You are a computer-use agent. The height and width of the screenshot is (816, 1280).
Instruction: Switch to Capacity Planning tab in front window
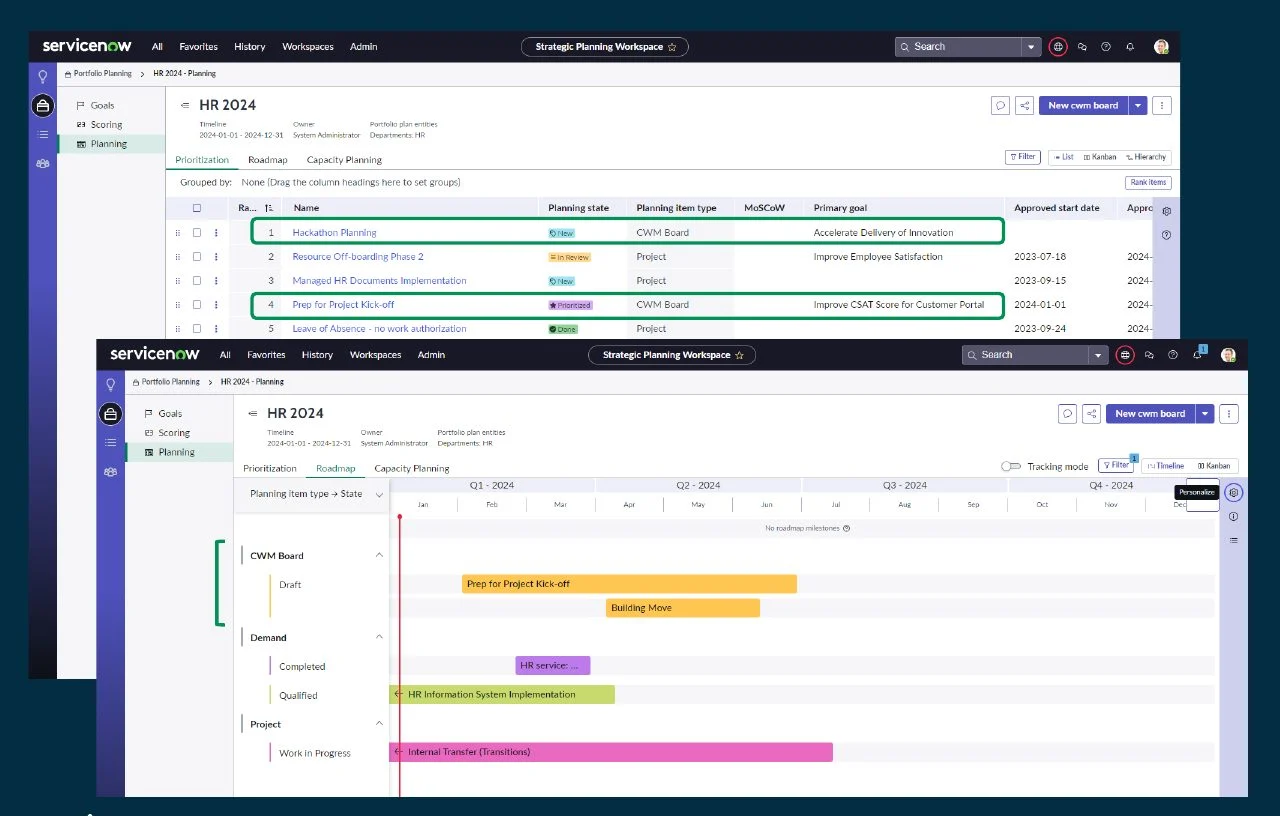412,468
